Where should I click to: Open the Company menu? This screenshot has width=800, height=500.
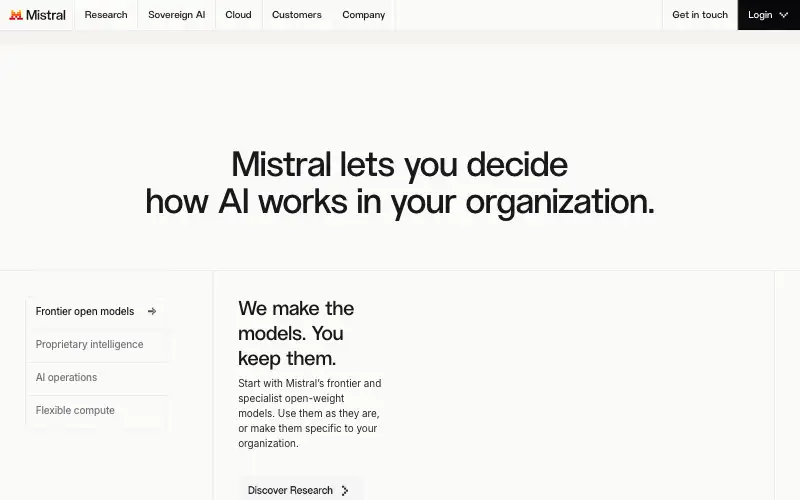(364, 15)
